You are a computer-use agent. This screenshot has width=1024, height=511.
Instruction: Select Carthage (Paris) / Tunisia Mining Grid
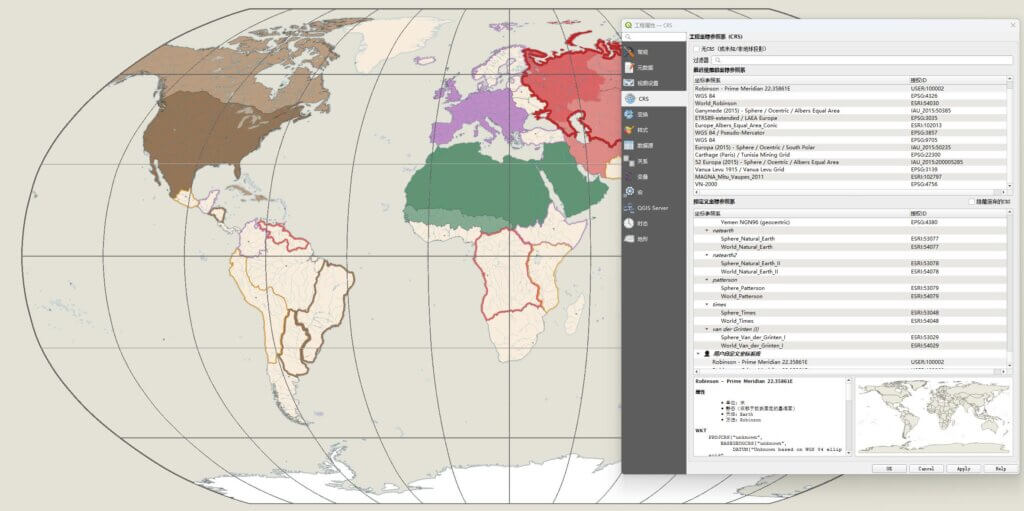850,155
